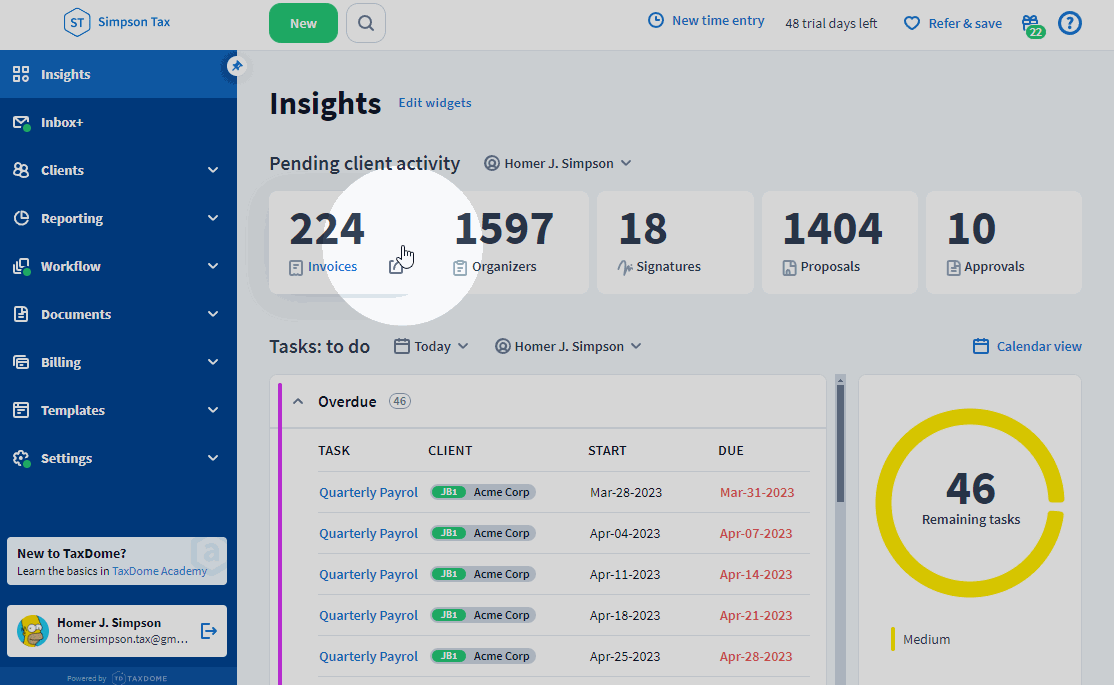Select Clients in the sidebar
1114x685 pixels.
coord(118,170)
